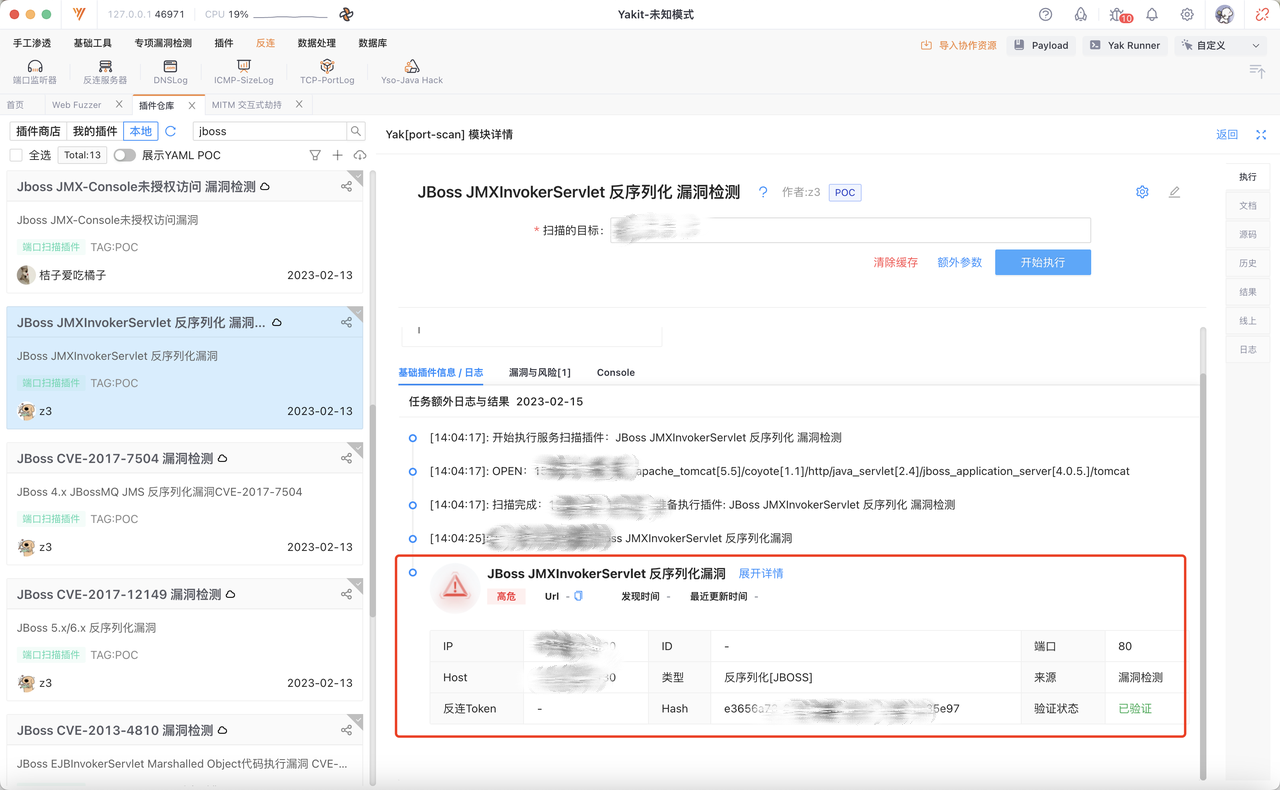This screenshot has height=790, width=1280.
Task: Open the 反连服务器 reverse server tool
Action: [105, 72]
